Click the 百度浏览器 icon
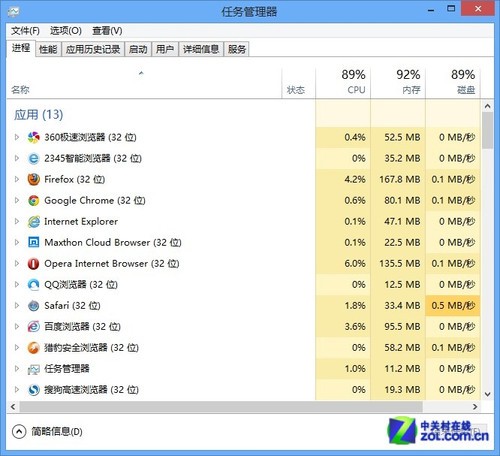Image resolution: width=500 pixels, height=456 pixels. (x=33, y=327)
